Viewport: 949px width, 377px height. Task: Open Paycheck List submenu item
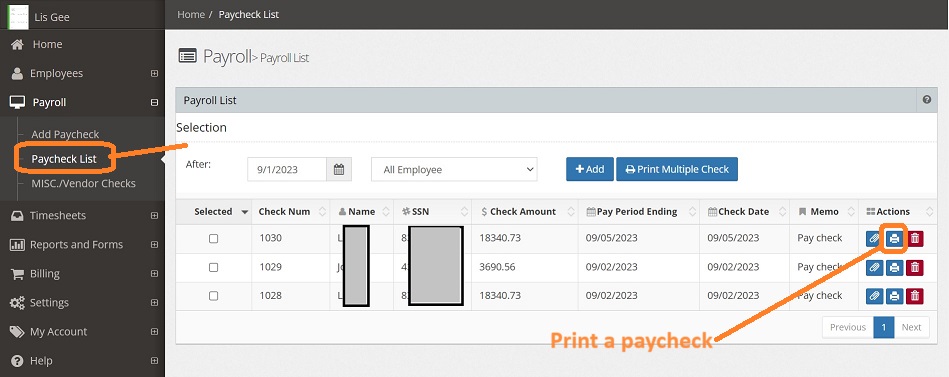(64, 159)
